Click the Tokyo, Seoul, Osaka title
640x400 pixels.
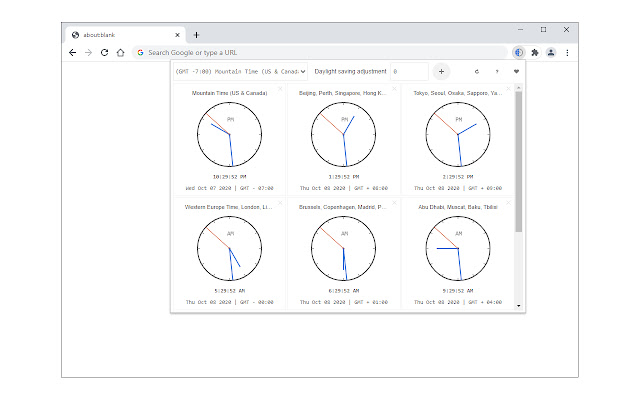point(458,93)
